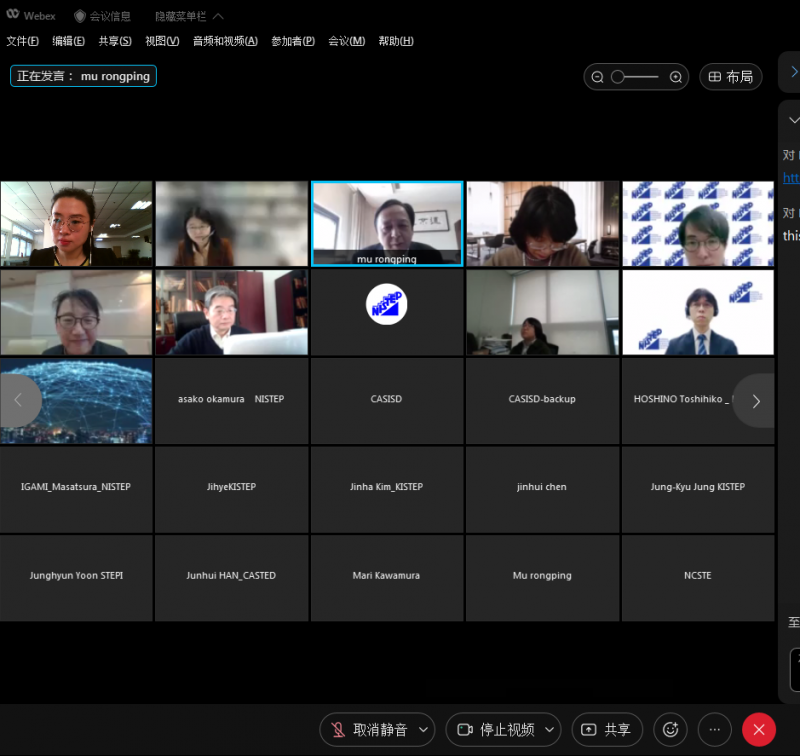The height and width of the screenshot is (756, 800).
Task: Go to next page of participants
Action: click(x=755, y=401)
